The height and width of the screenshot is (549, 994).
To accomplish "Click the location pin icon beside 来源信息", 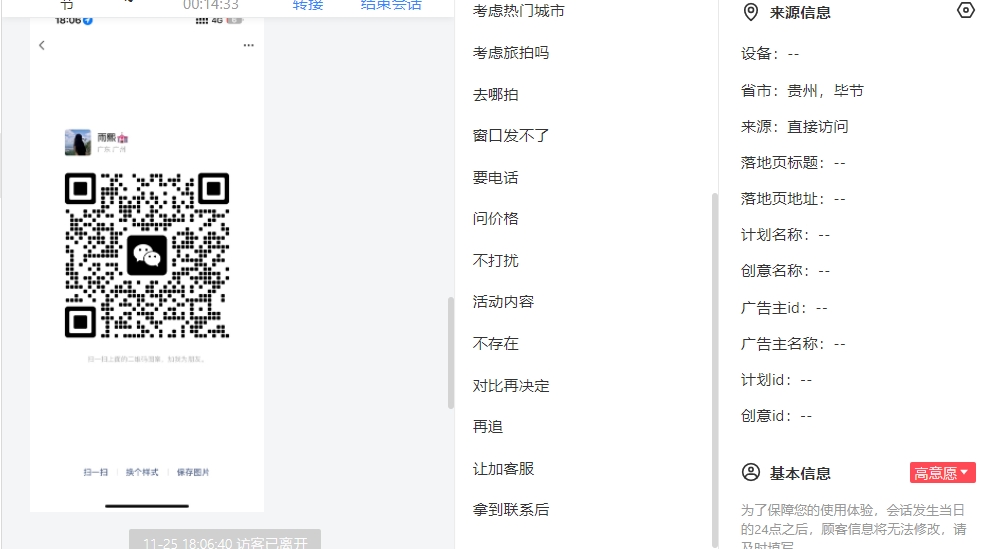I will [751, 12].
